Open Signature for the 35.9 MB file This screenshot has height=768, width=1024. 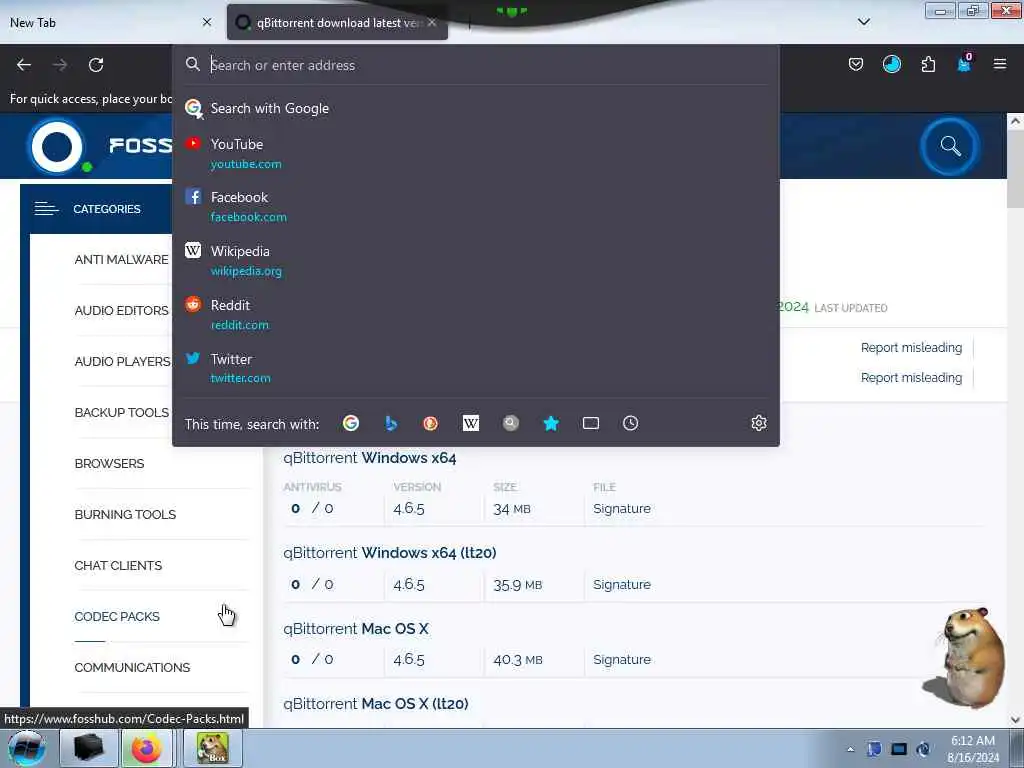pyautogui.click(x=622, y=584)
